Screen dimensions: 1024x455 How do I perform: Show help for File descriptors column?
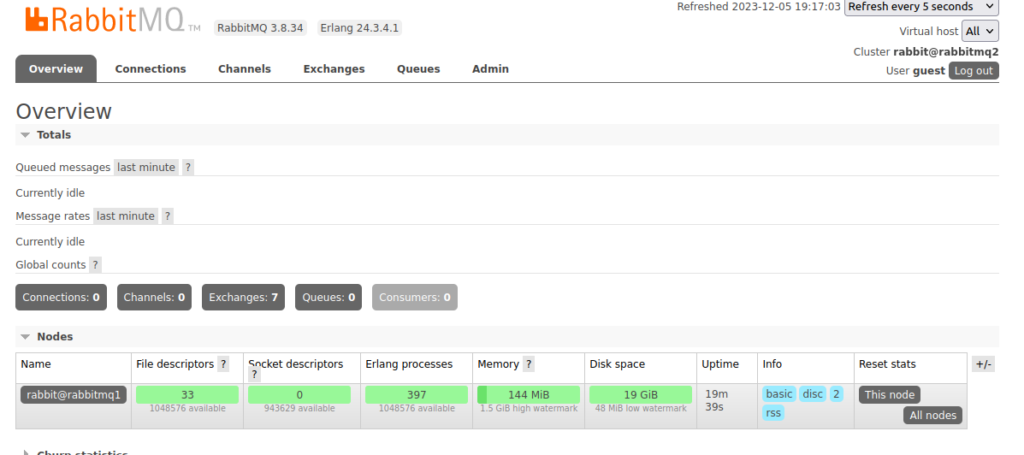[x=223, y=364]
